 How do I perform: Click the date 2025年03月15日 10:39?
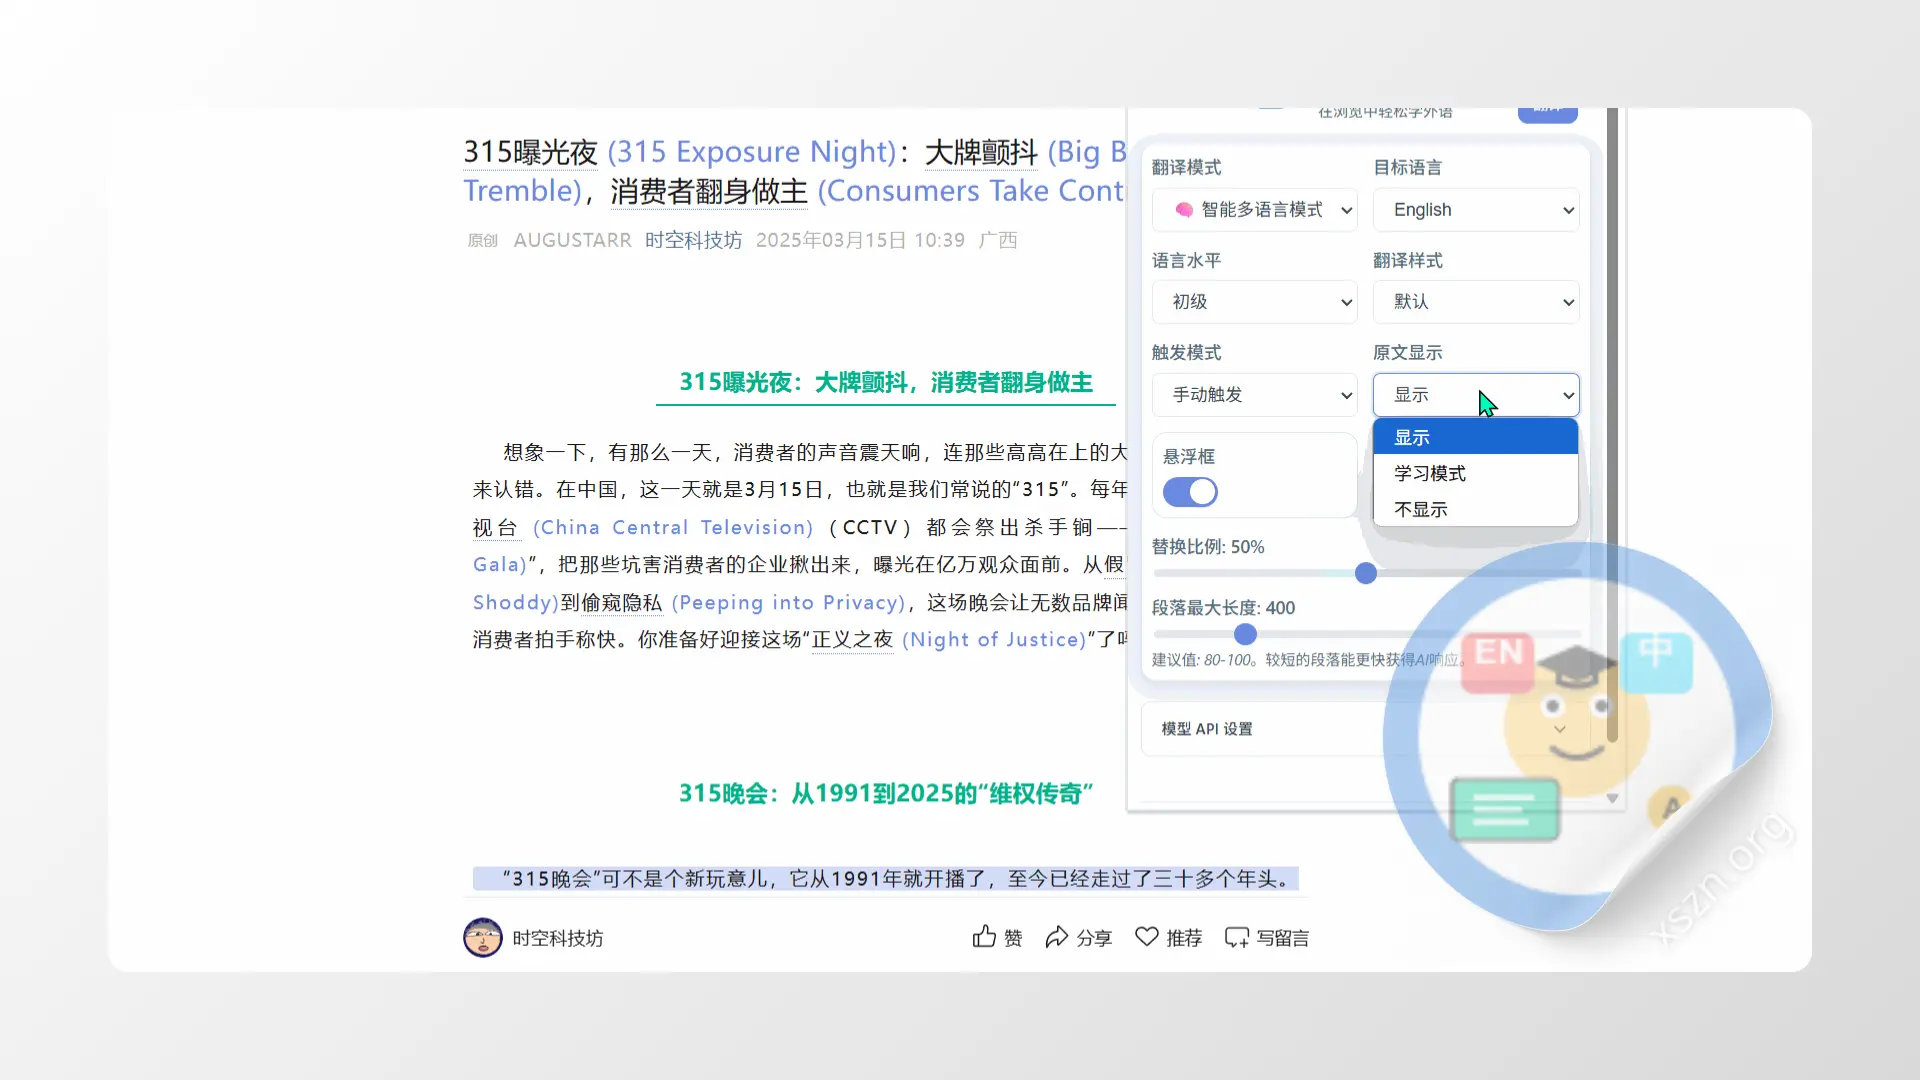[860, 240]
